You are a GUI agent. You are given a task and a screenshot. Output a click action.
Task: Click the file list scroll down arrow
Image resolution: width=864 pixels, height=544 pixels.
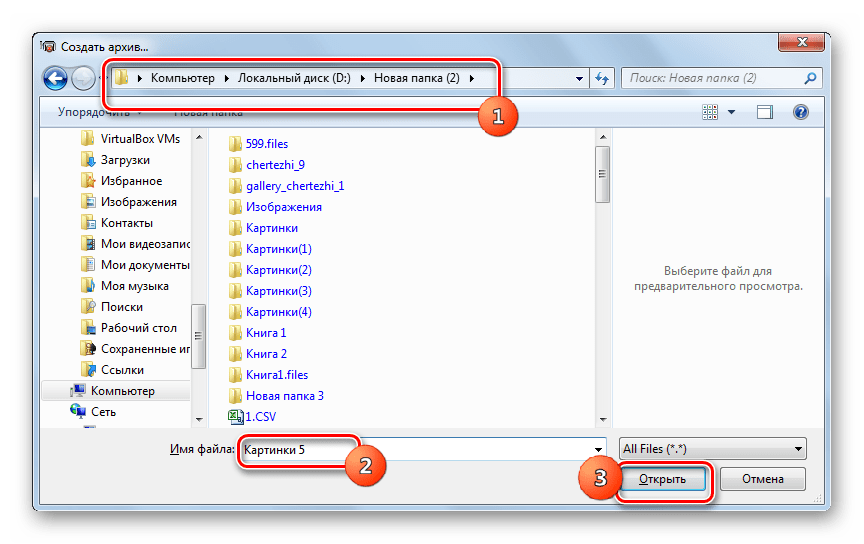tap(602, 419)
